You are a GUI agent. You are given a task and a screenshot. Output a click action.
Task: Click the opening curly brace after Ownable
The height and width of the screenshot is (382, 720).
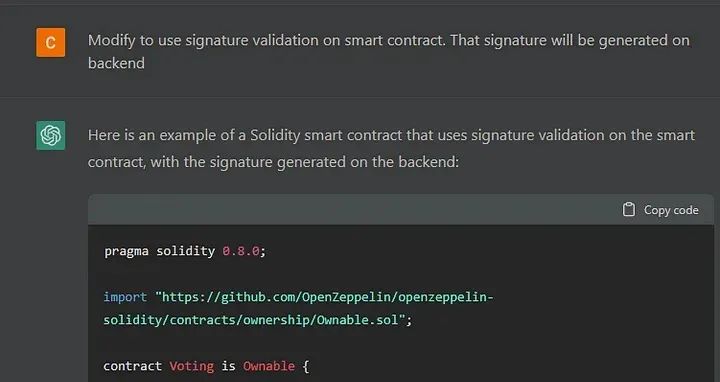click(x=306, y=366)
